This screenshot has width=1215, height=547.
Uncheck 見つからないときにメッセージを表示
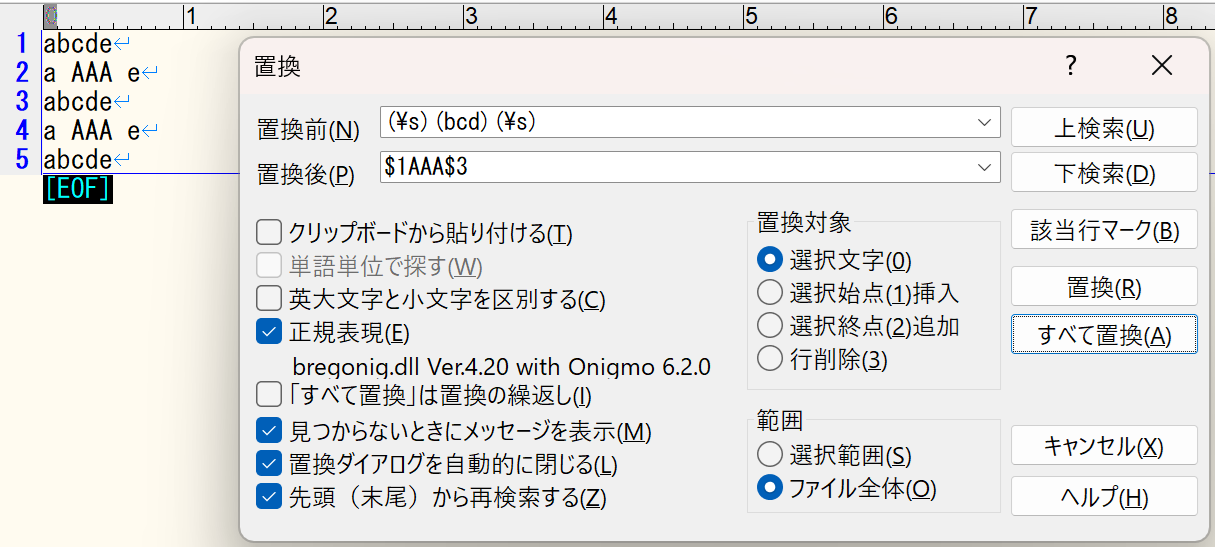pos(269,432)
